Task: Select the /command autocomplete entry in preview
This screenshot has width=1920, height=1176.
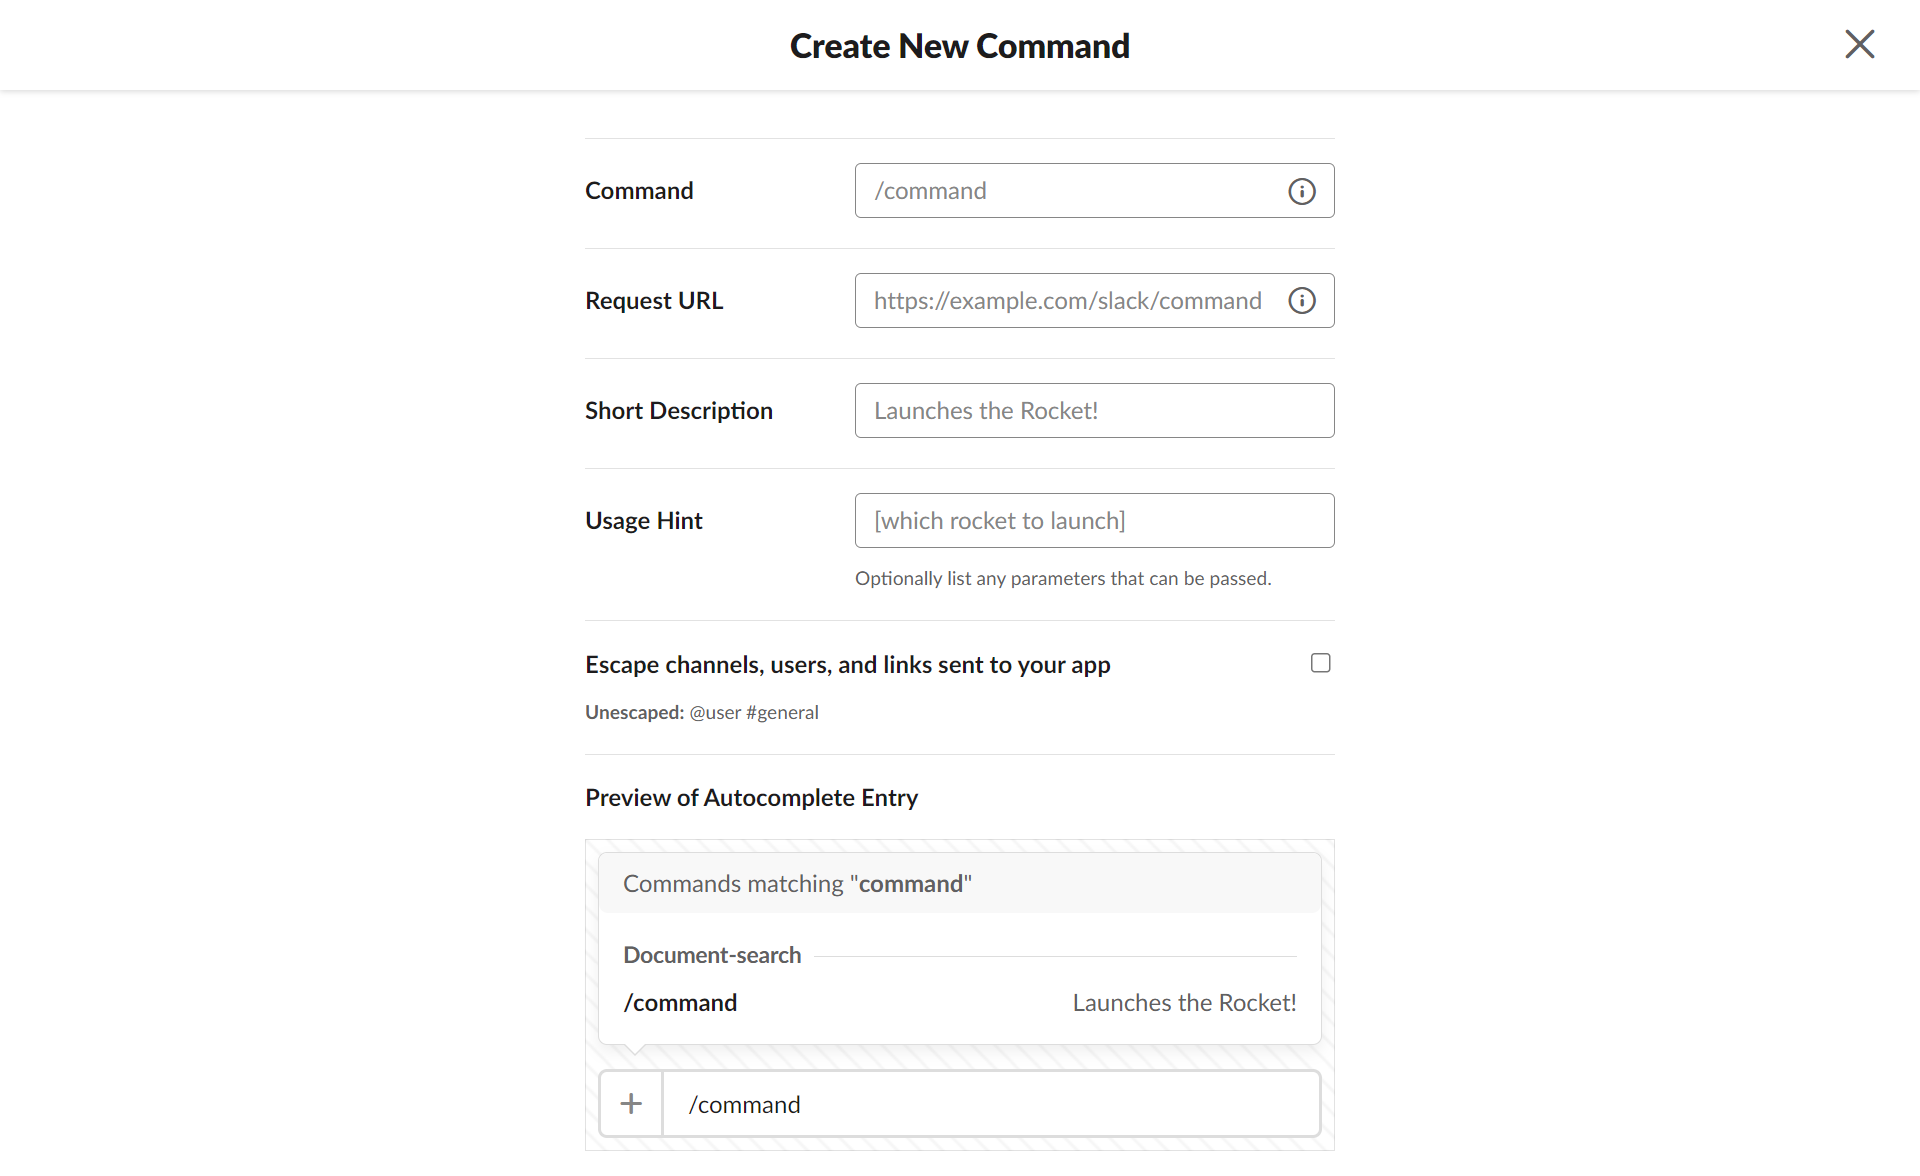Action: coord(680,1003)
